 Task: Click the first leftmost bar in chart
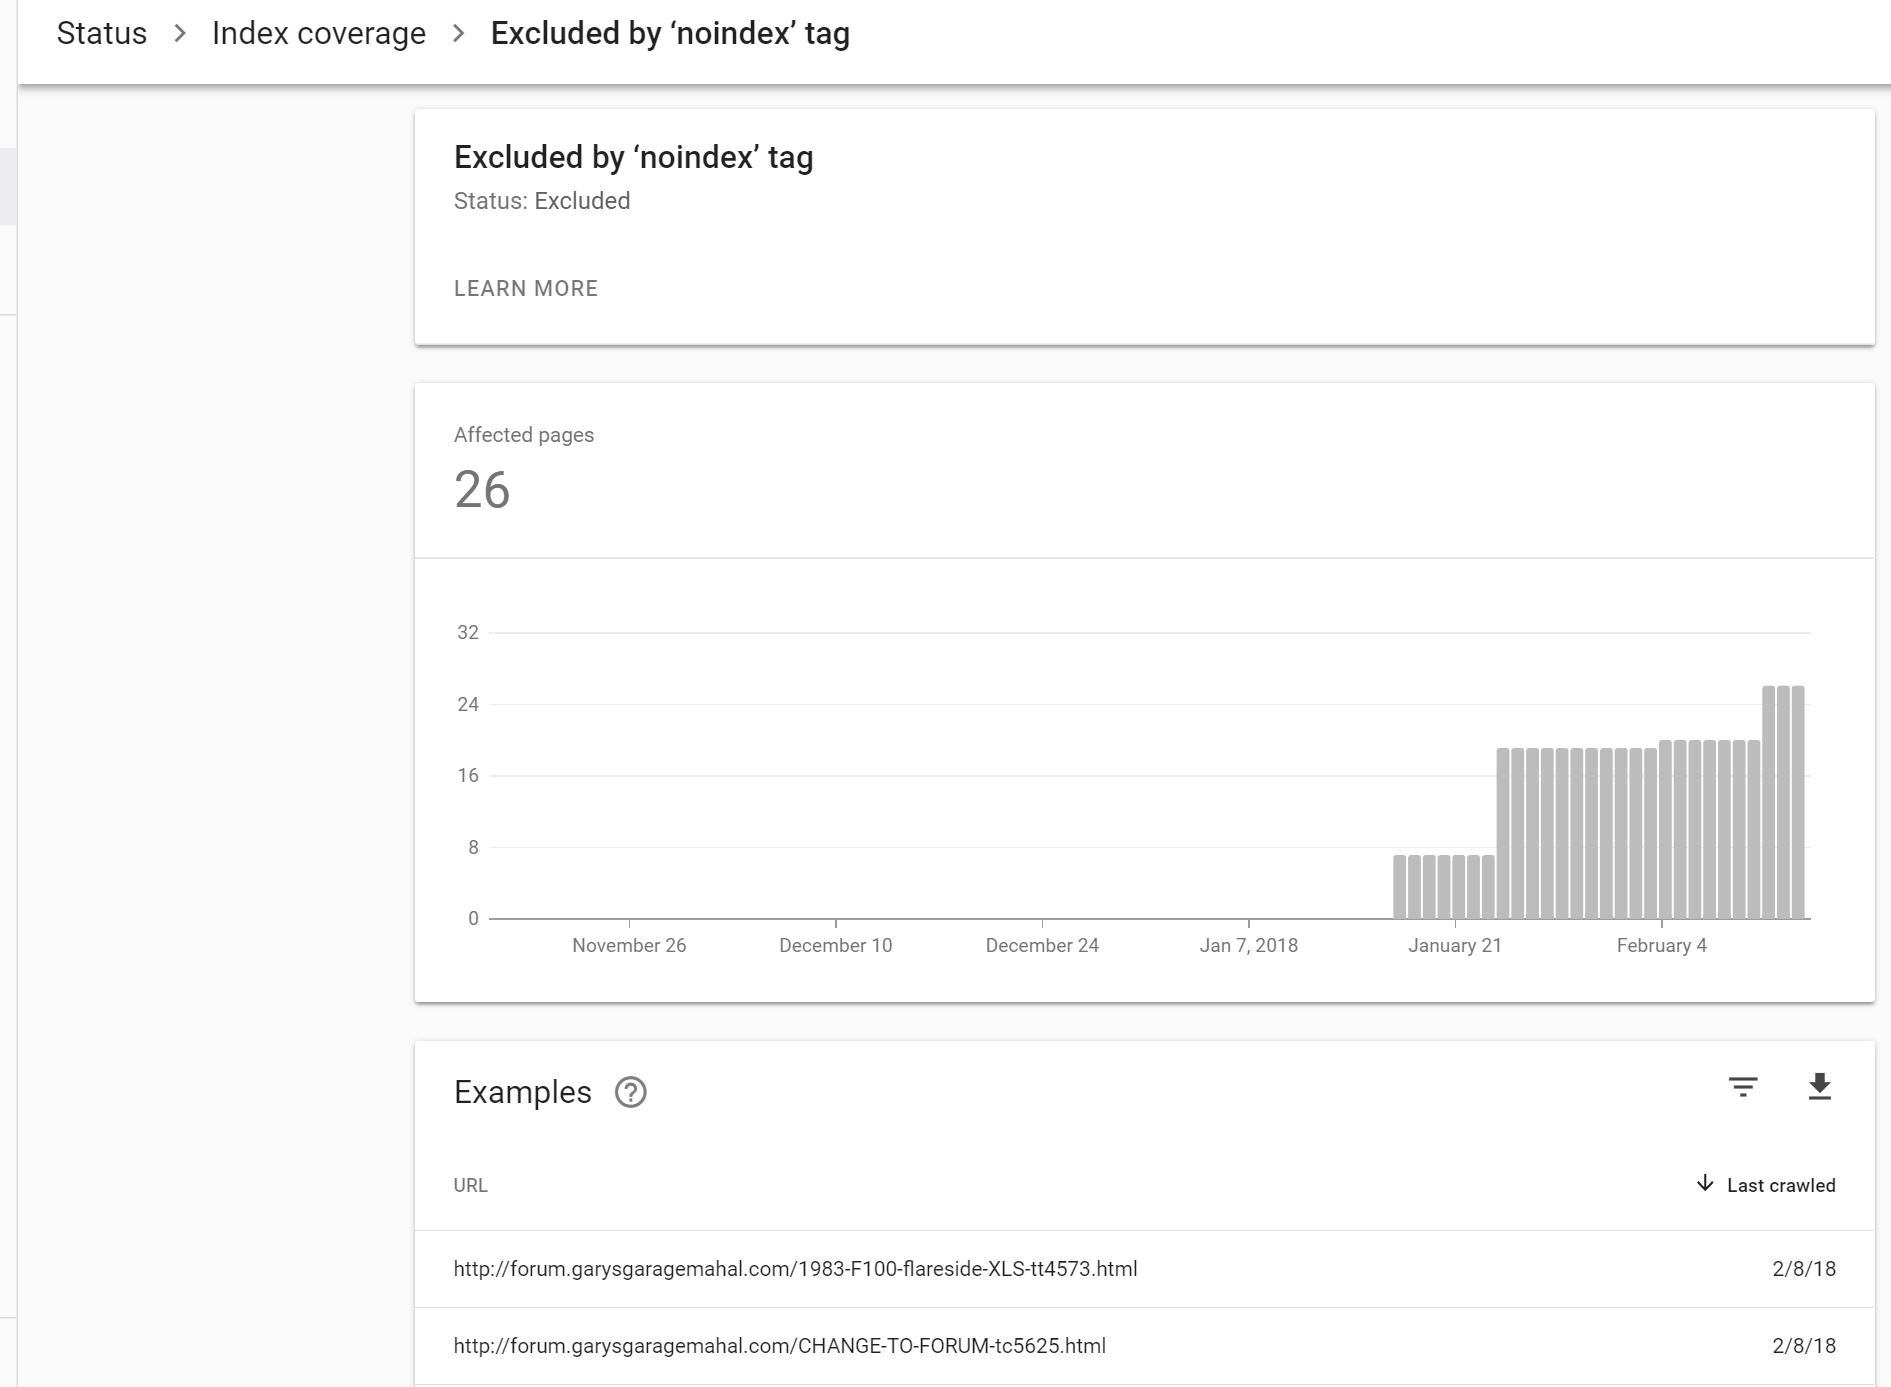click(1400, 887)
